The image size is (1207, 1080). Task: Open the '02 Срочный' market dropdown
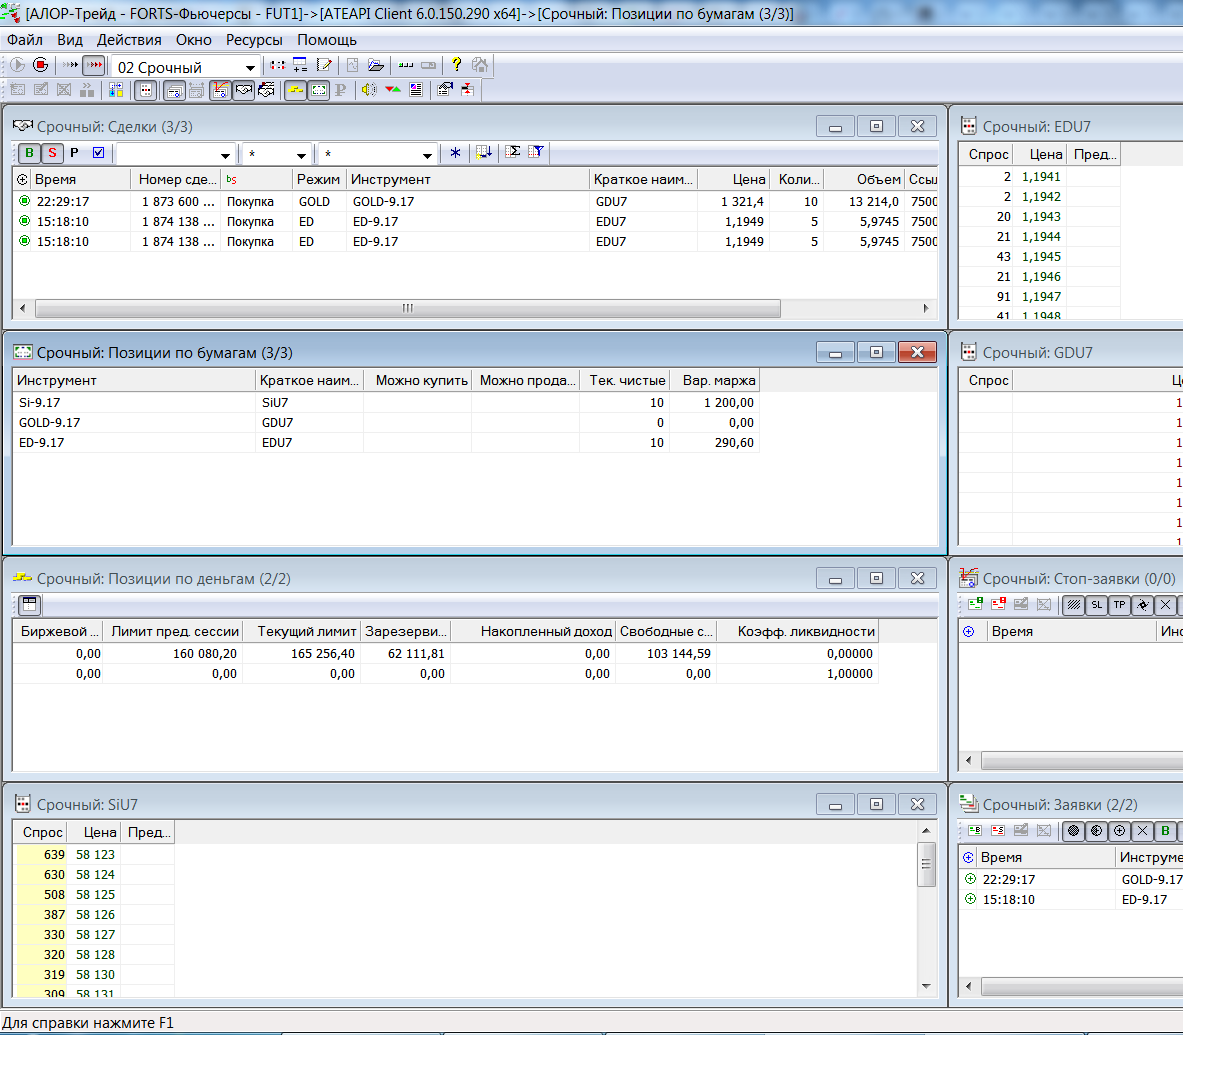(x=250, y=68)
